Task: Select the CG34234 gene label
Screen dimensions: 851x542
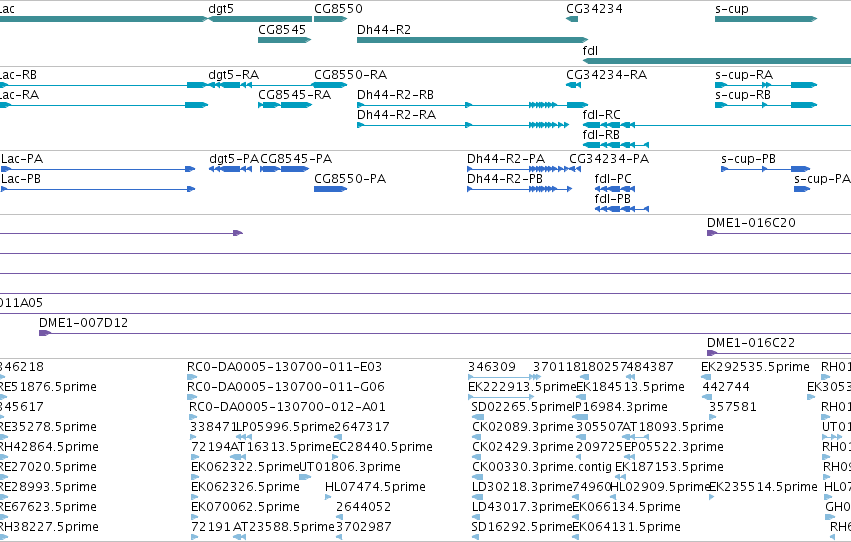Action: pyautogui.click(x=594, y=9)
